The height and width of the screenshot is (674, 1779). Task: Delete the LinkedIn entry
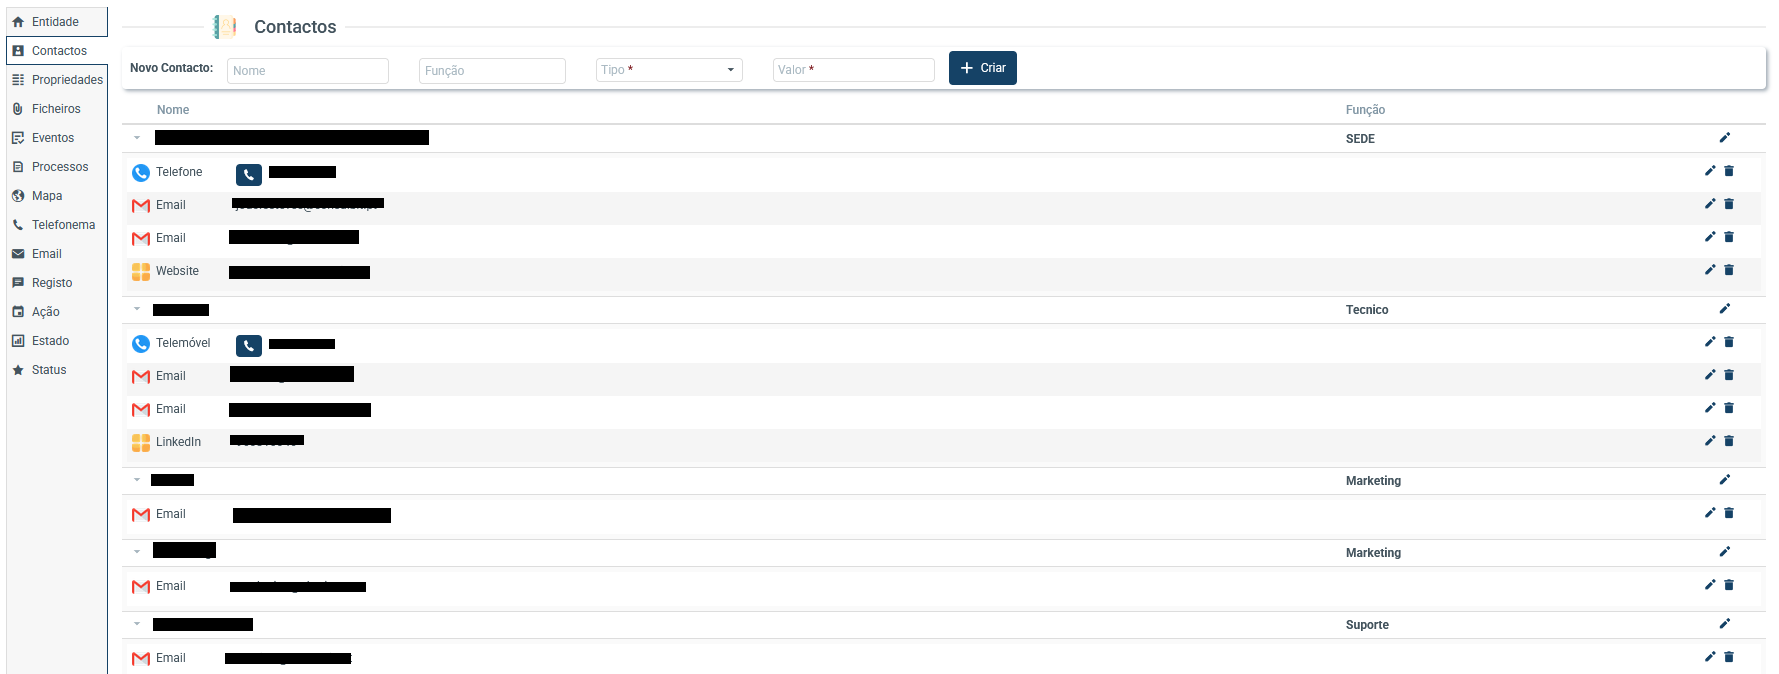(x=1729, y=441)
